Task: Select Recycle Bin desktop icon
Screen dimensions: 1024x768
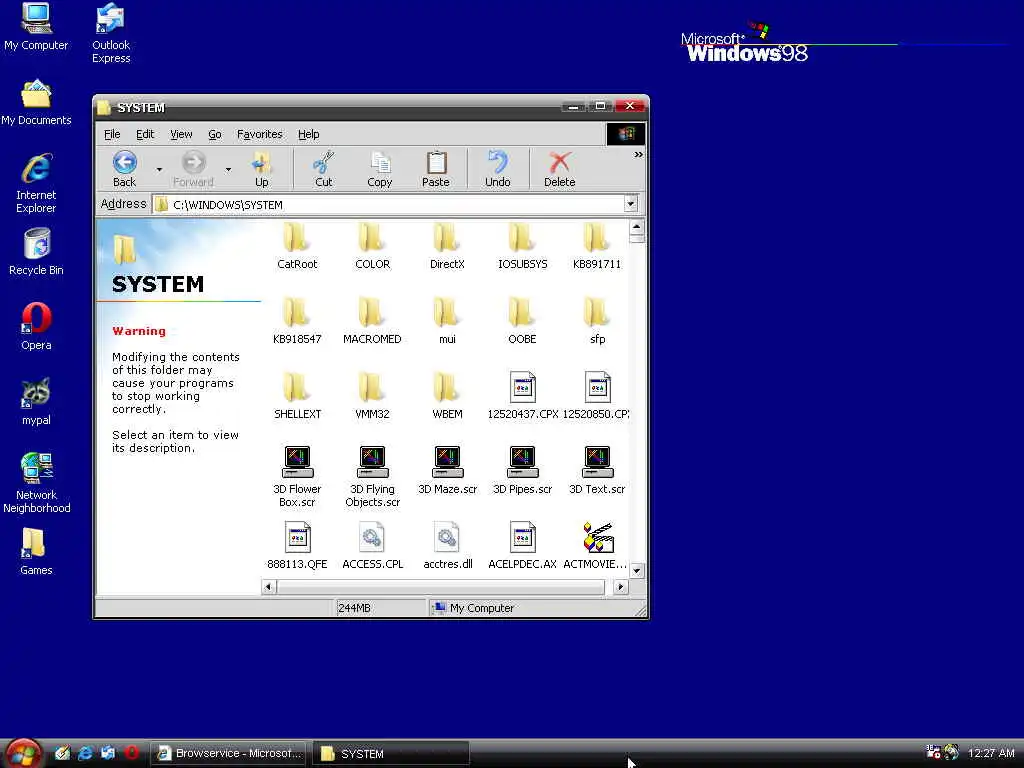Action: pyautogui.click(x=36, y=252)
